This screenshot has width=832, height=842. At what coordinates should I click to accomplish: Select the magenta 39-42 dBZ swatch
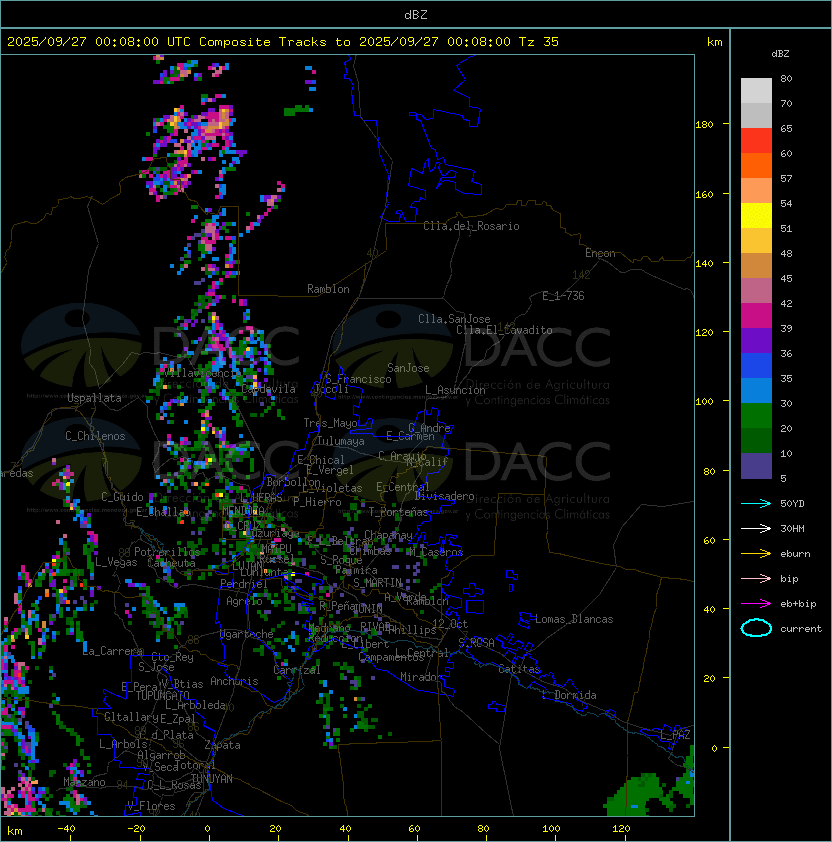[756, 315]
